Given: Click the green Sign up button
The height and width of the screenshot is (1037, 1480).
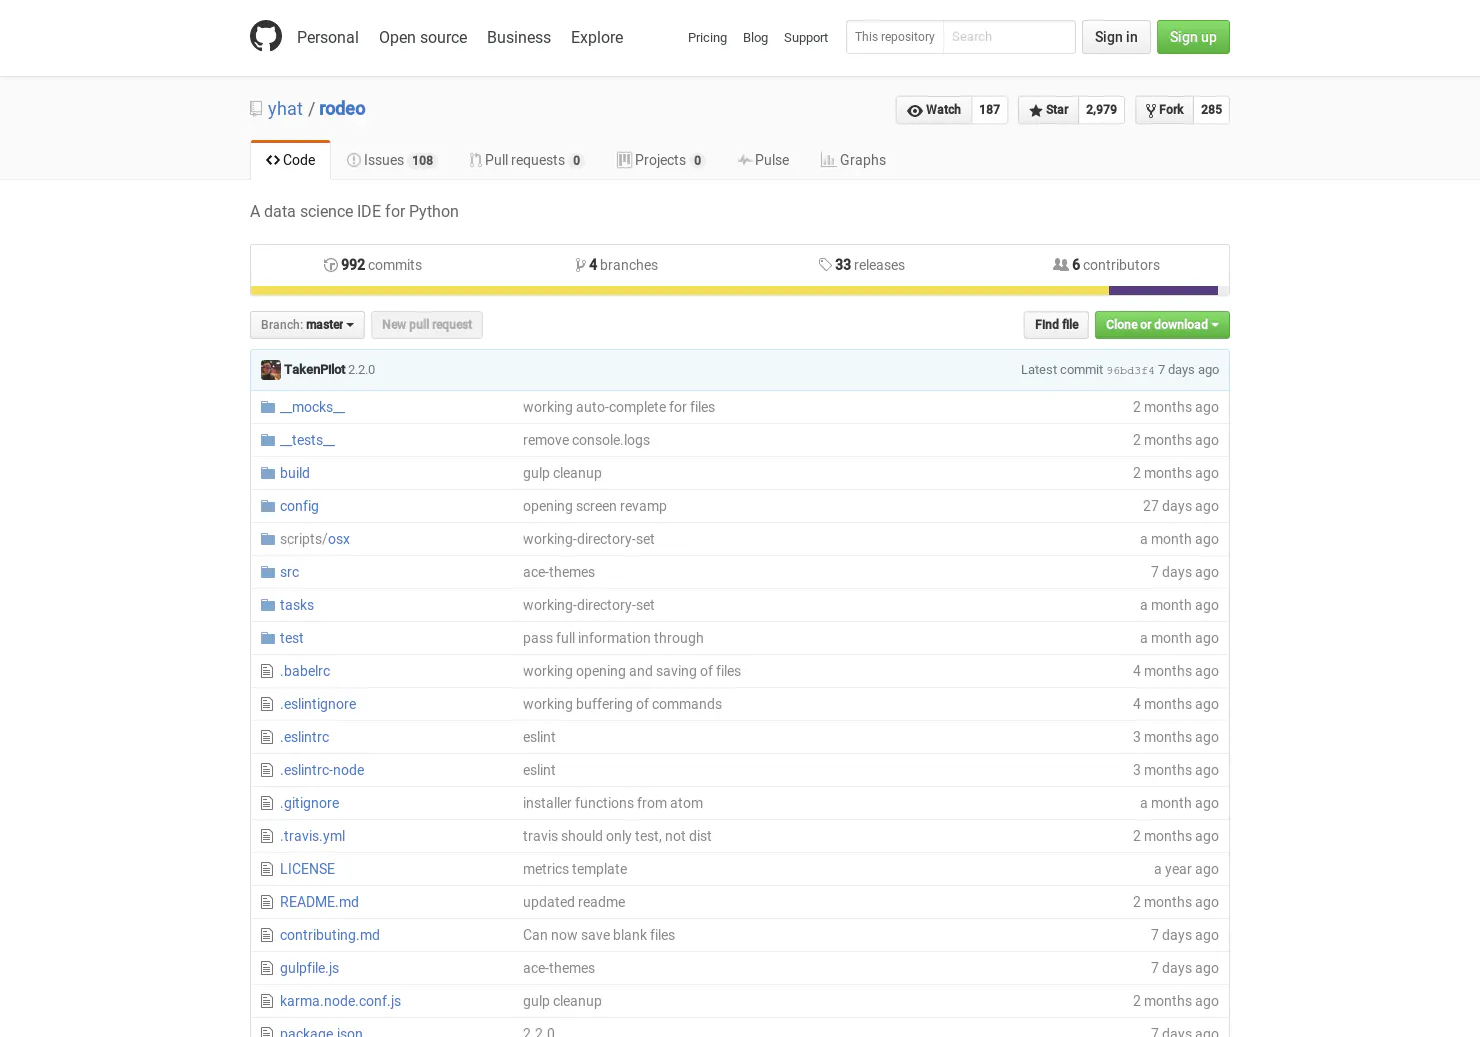Looking at the screenshot, I should (1193, 37).
